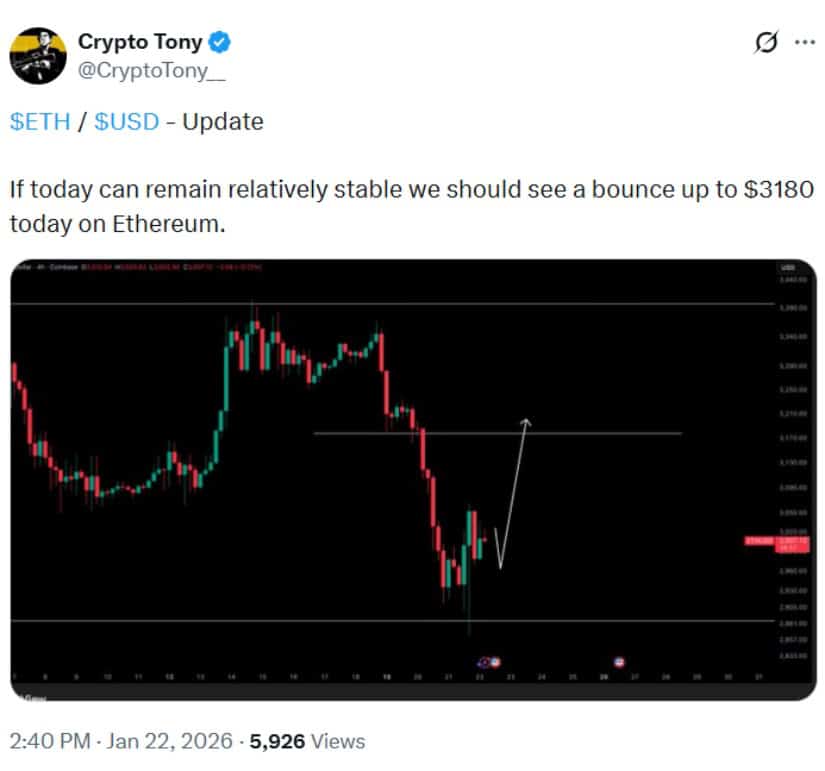The width and height of the screenshot is (825, 771).
Task: Click the blue verified badge
Action: point(221,42)
